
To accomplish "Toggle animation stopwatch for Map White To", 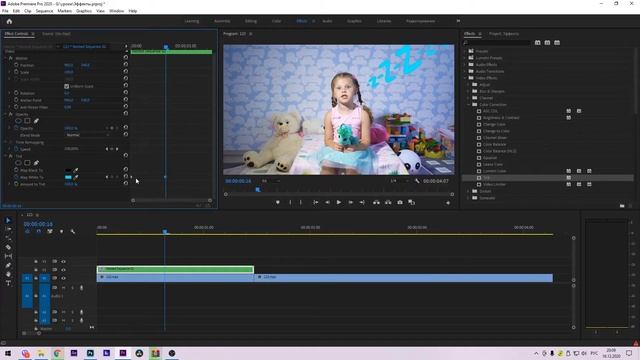I will [16, 177].
